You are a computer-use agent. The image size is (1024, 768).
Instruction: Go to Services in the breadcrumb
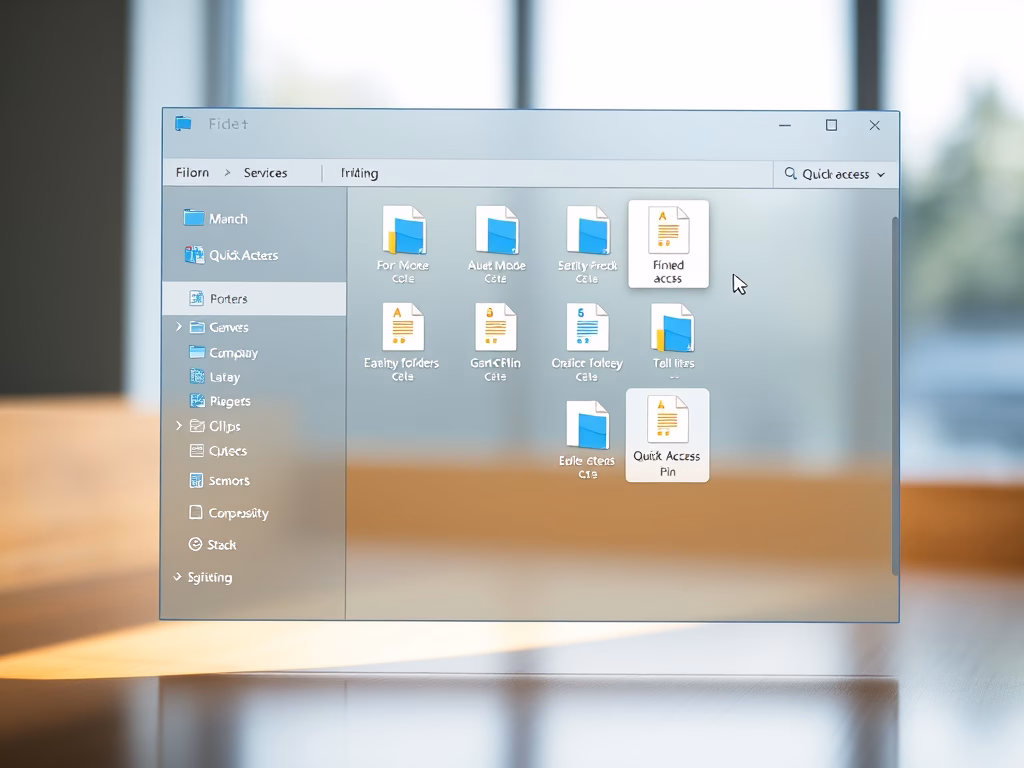265,173
